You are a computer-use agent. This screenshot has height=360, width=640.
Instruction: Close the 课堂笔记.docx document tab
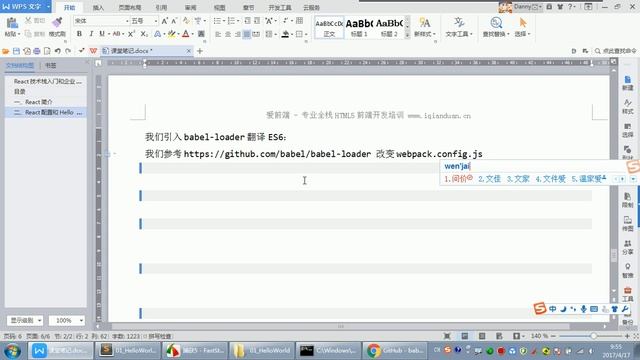(x=189, y=51)
